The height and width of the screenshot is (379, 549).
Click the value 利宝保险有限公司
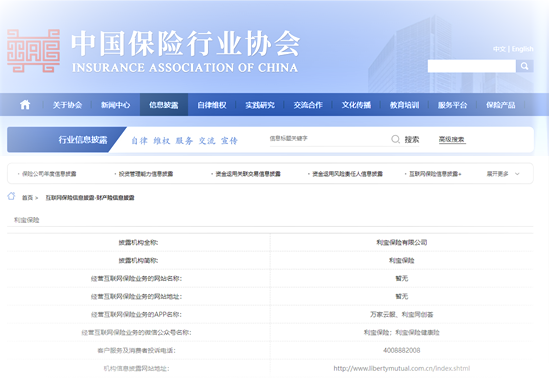pyautogui.click(x=402, y=242)
